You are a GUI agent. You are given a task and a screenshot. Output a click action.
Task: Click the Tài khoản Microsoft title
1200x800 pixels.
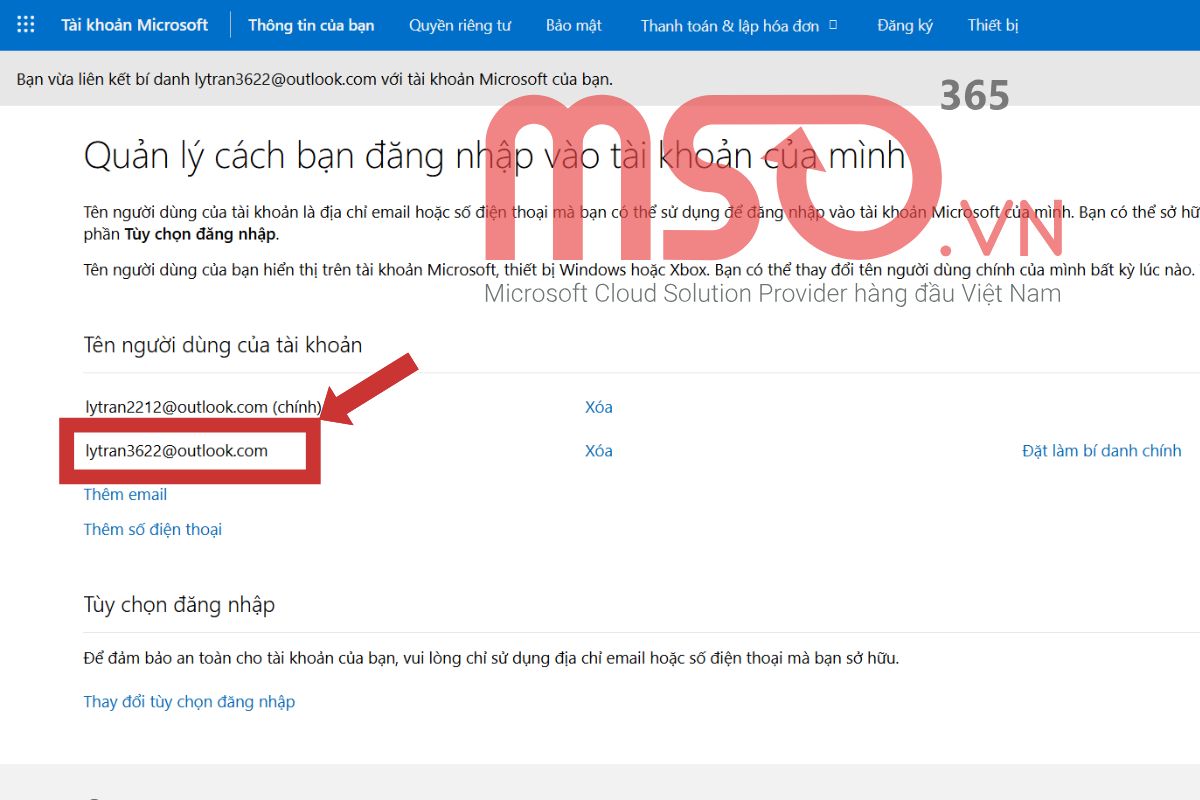coord(135,25)
